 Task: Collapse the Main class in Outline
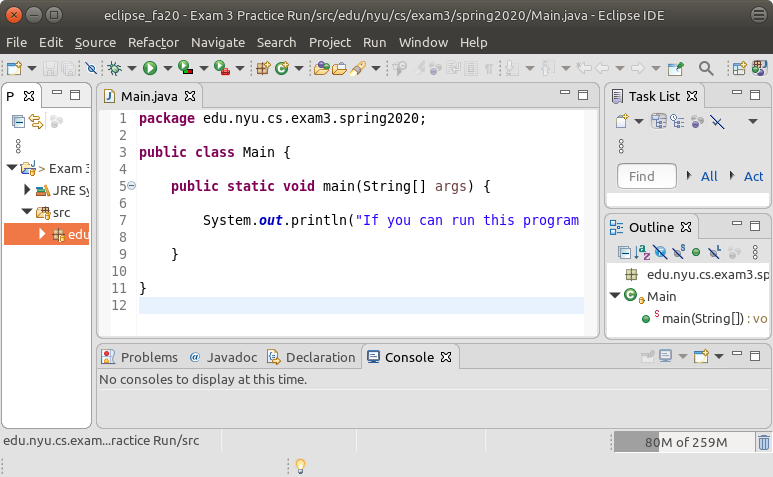tap(615, 296)
